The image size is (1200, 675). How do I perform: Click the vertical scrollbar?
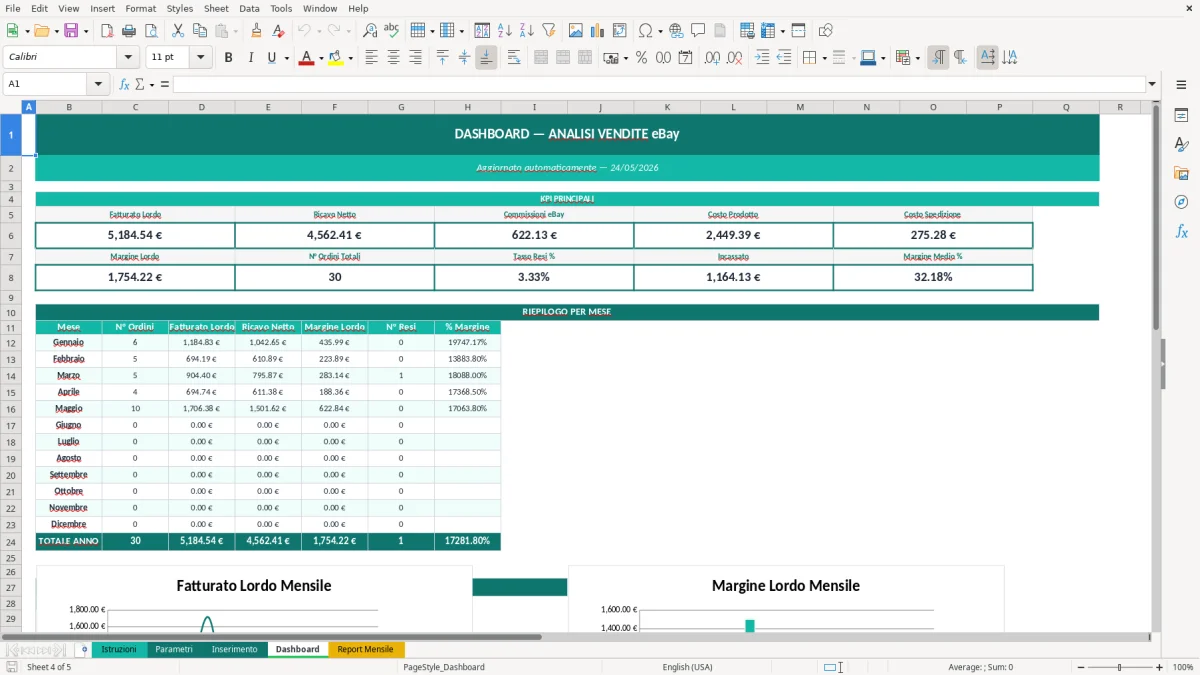pyautogui.click(x=1157, y=365)
